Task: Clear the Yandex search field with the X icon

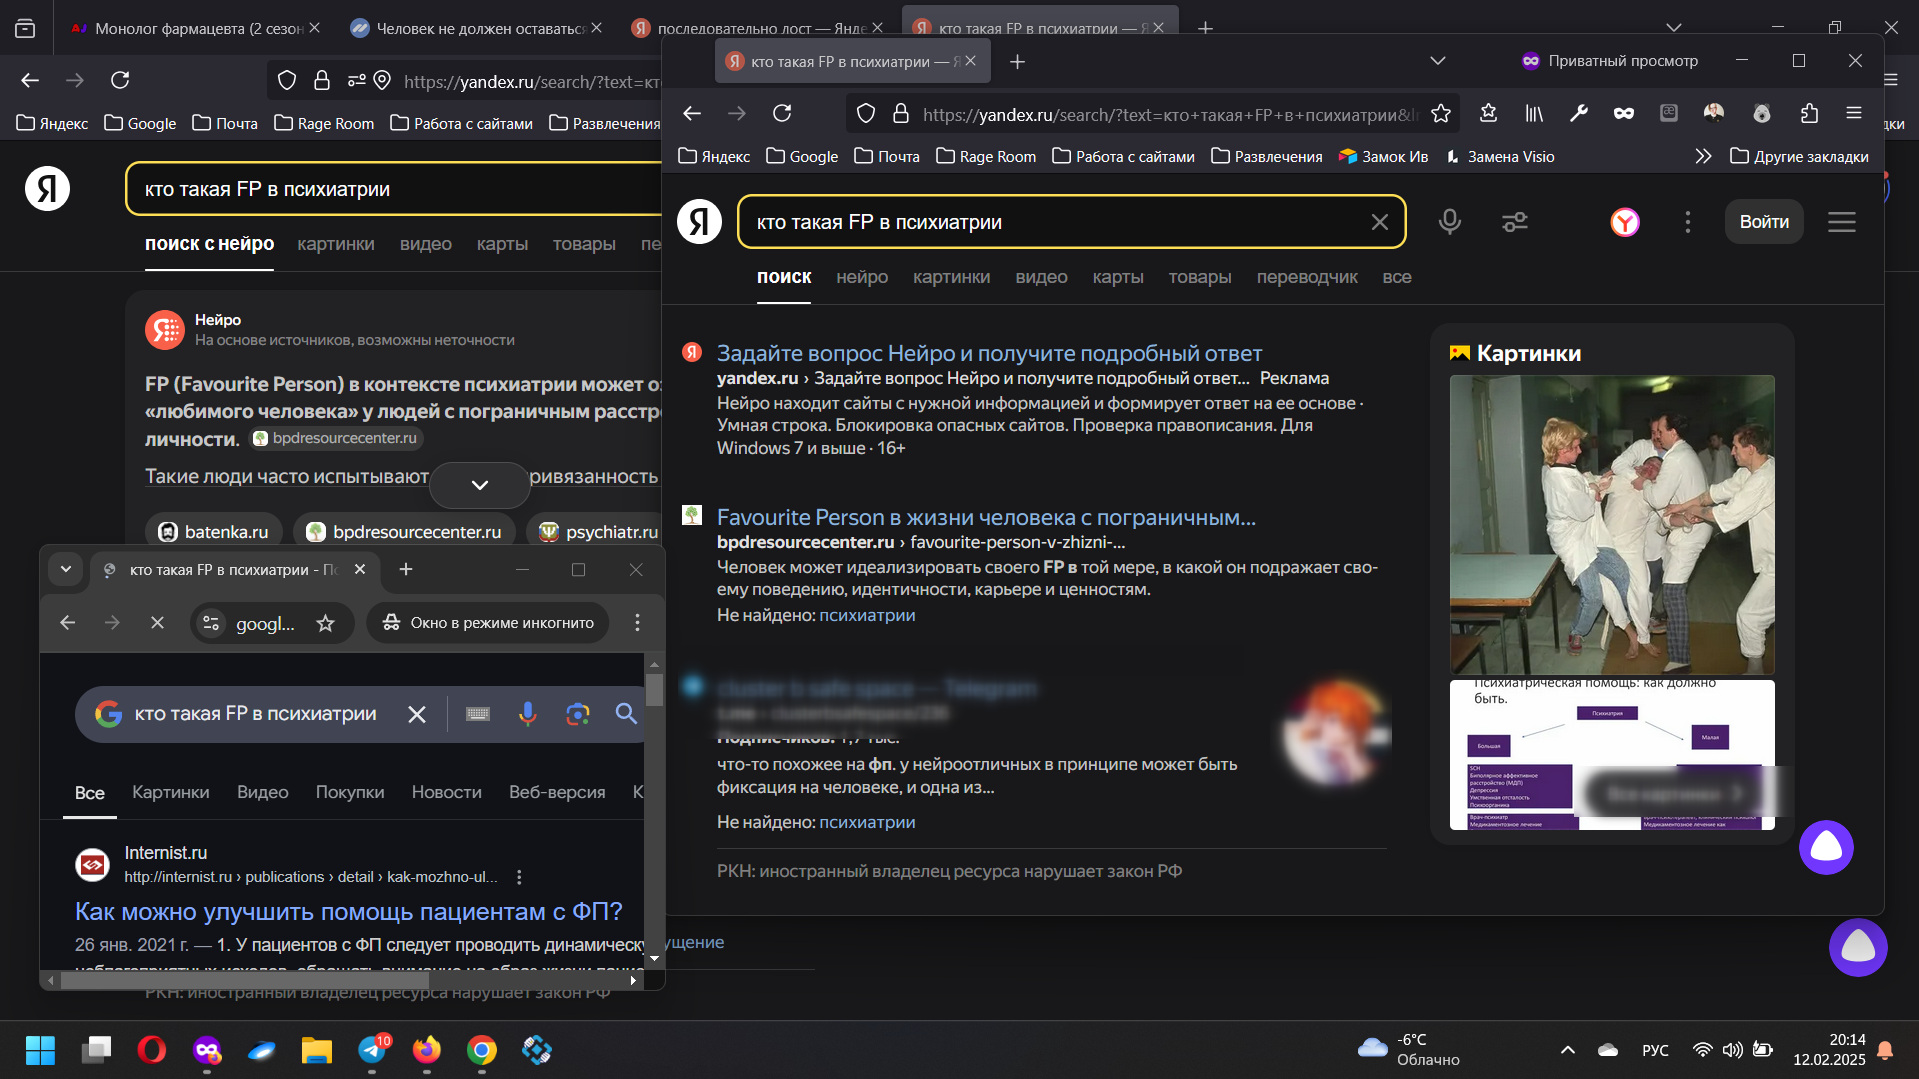Action: [x=1379, y=222]
